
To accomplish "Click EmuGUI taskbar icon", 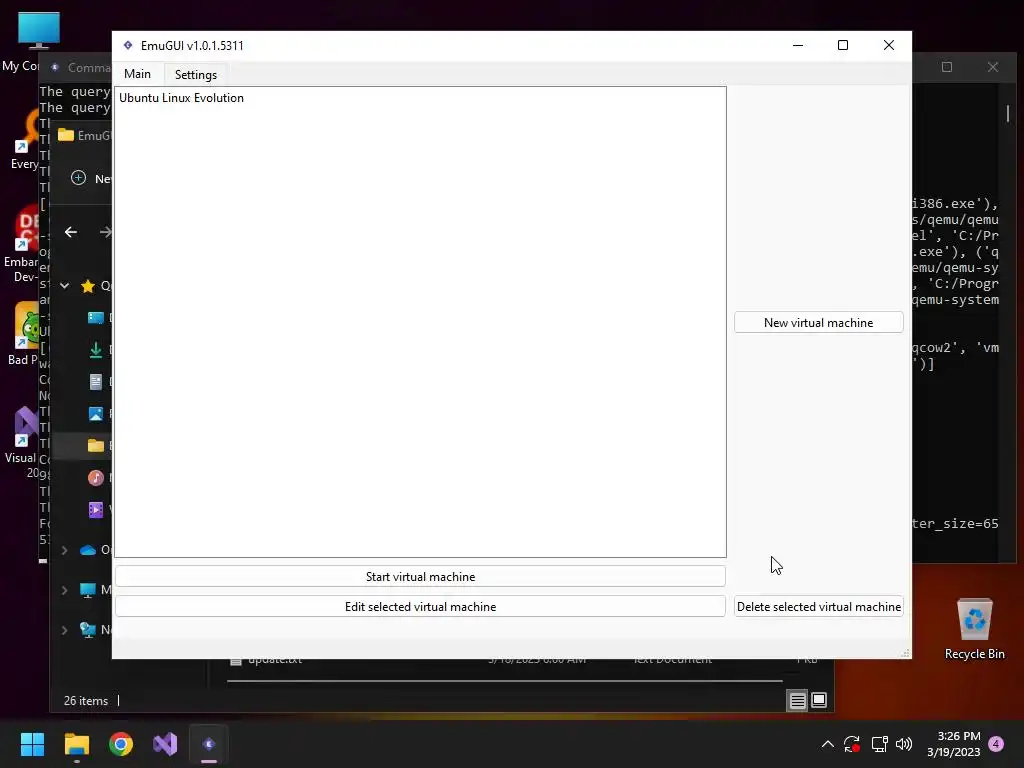I will pos(209,744).
